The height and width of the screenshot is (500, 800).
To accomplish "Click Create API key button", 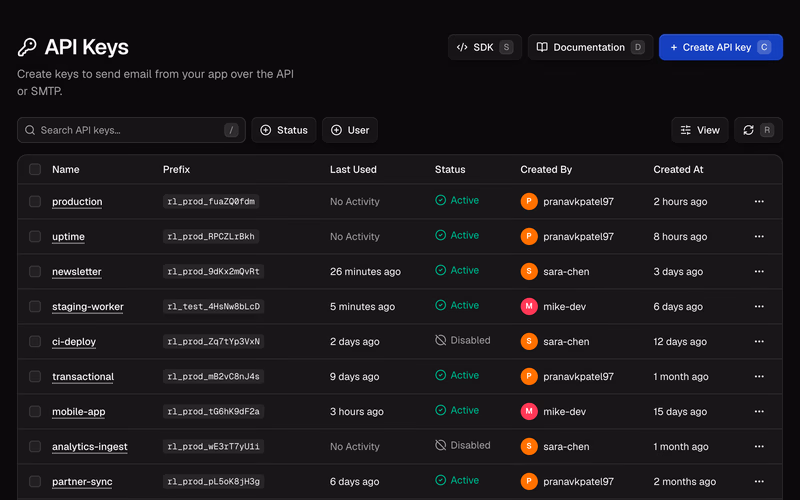I will coord(720,47).
